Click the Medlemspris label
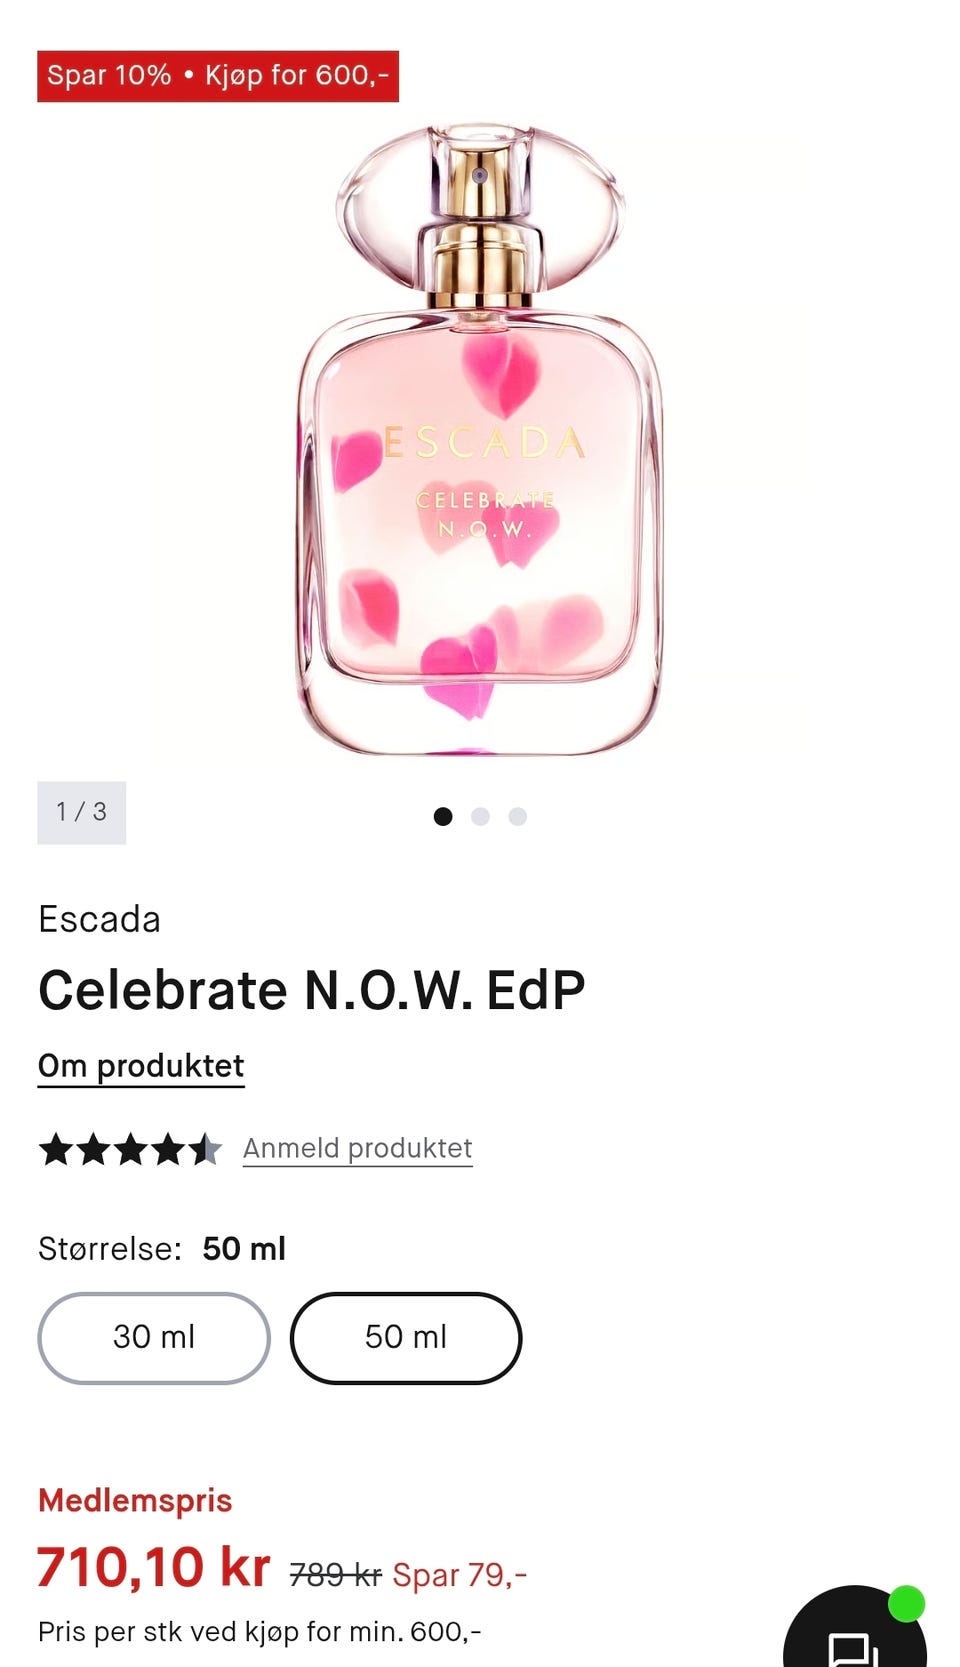 135,1500
